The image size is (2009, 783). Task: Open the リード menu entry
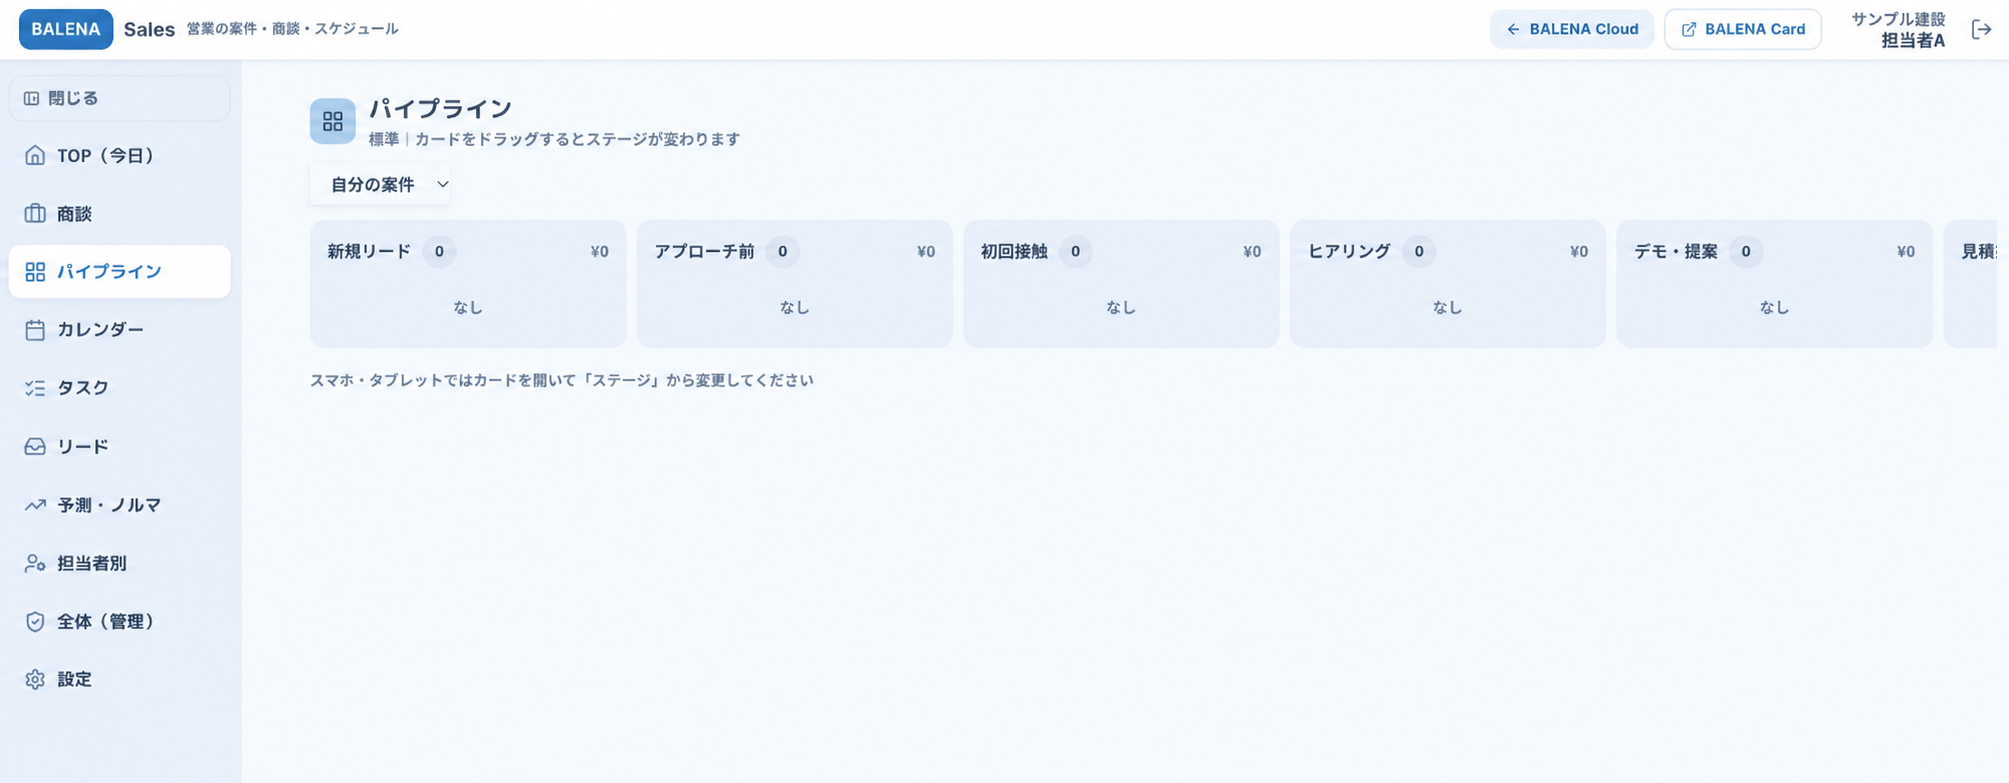coord(119,446)
